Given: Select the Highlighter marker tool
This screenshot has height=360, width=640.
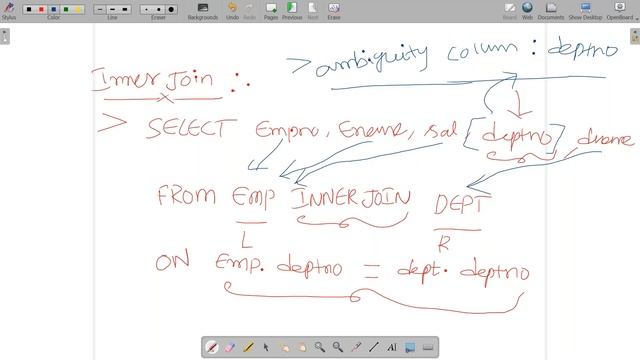Looking at the screenshot, I should tap(248, 347).
